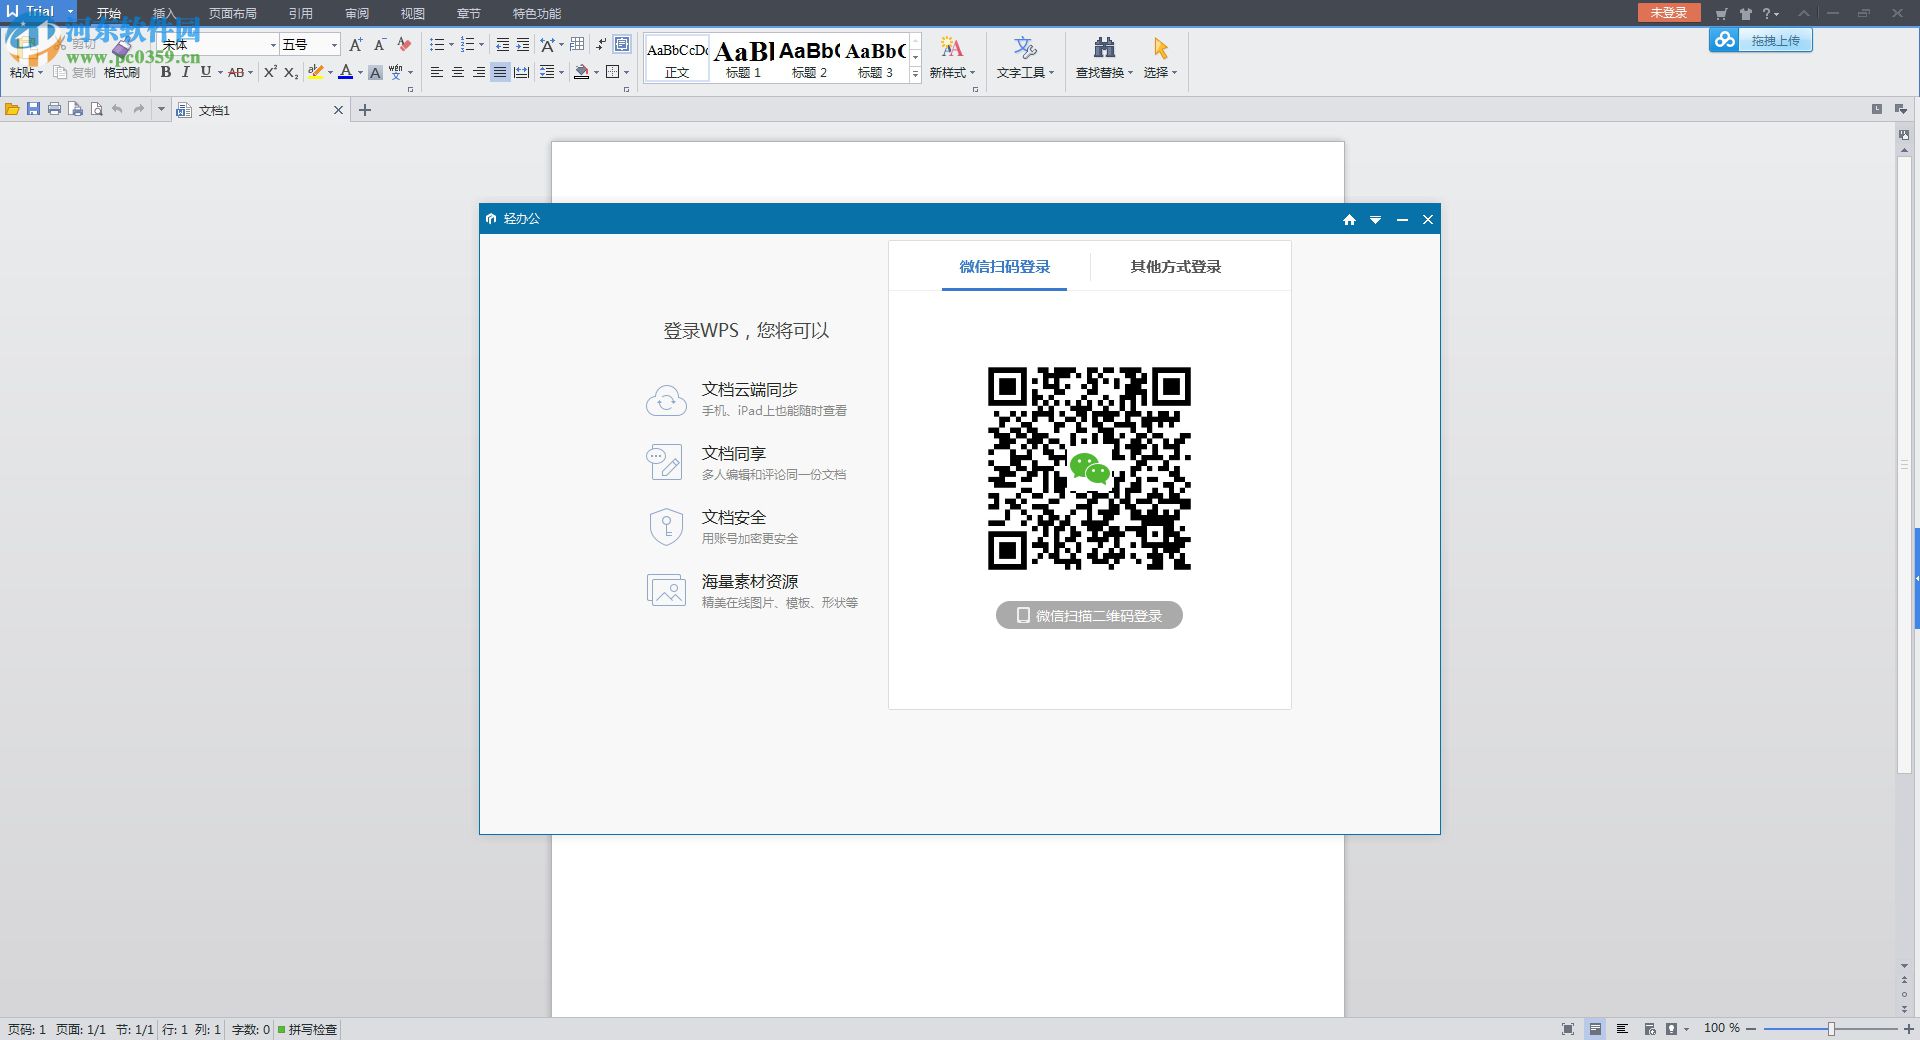
Task: Click the WeChat QR code image
Action: [x=1089, y=468]
